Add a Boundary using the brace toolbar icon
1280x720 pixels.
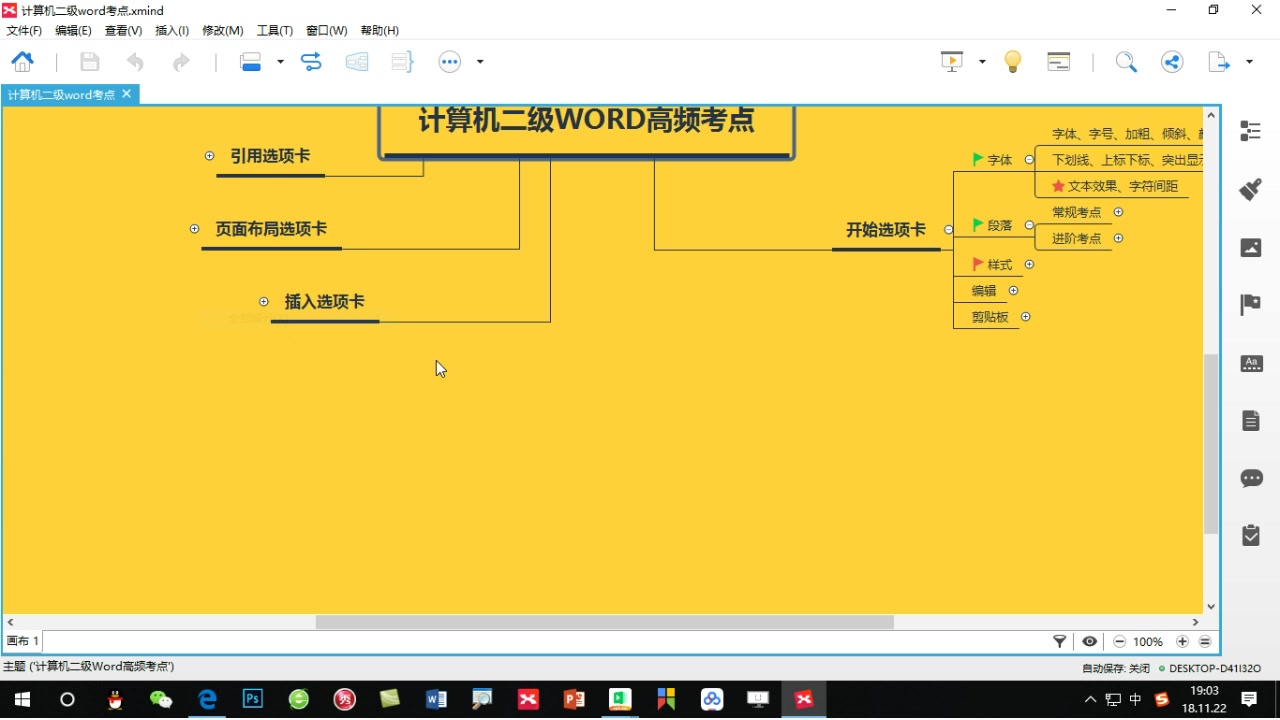(401, 61)
